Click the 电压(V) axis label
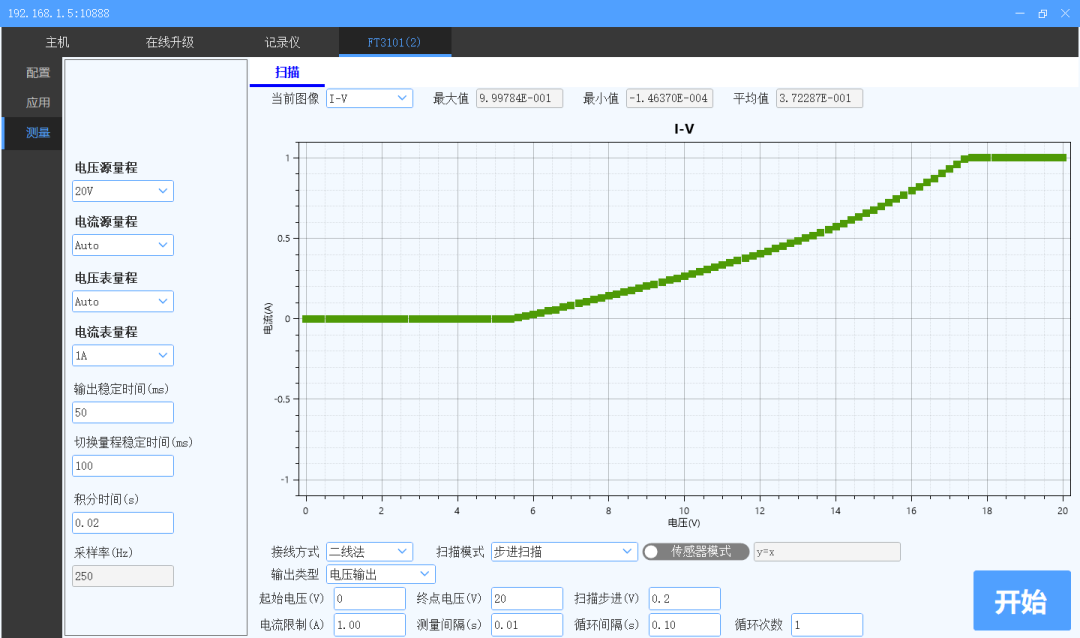Image resolution: width=1080 pixels, height=638 pixels. pos(684,523)
